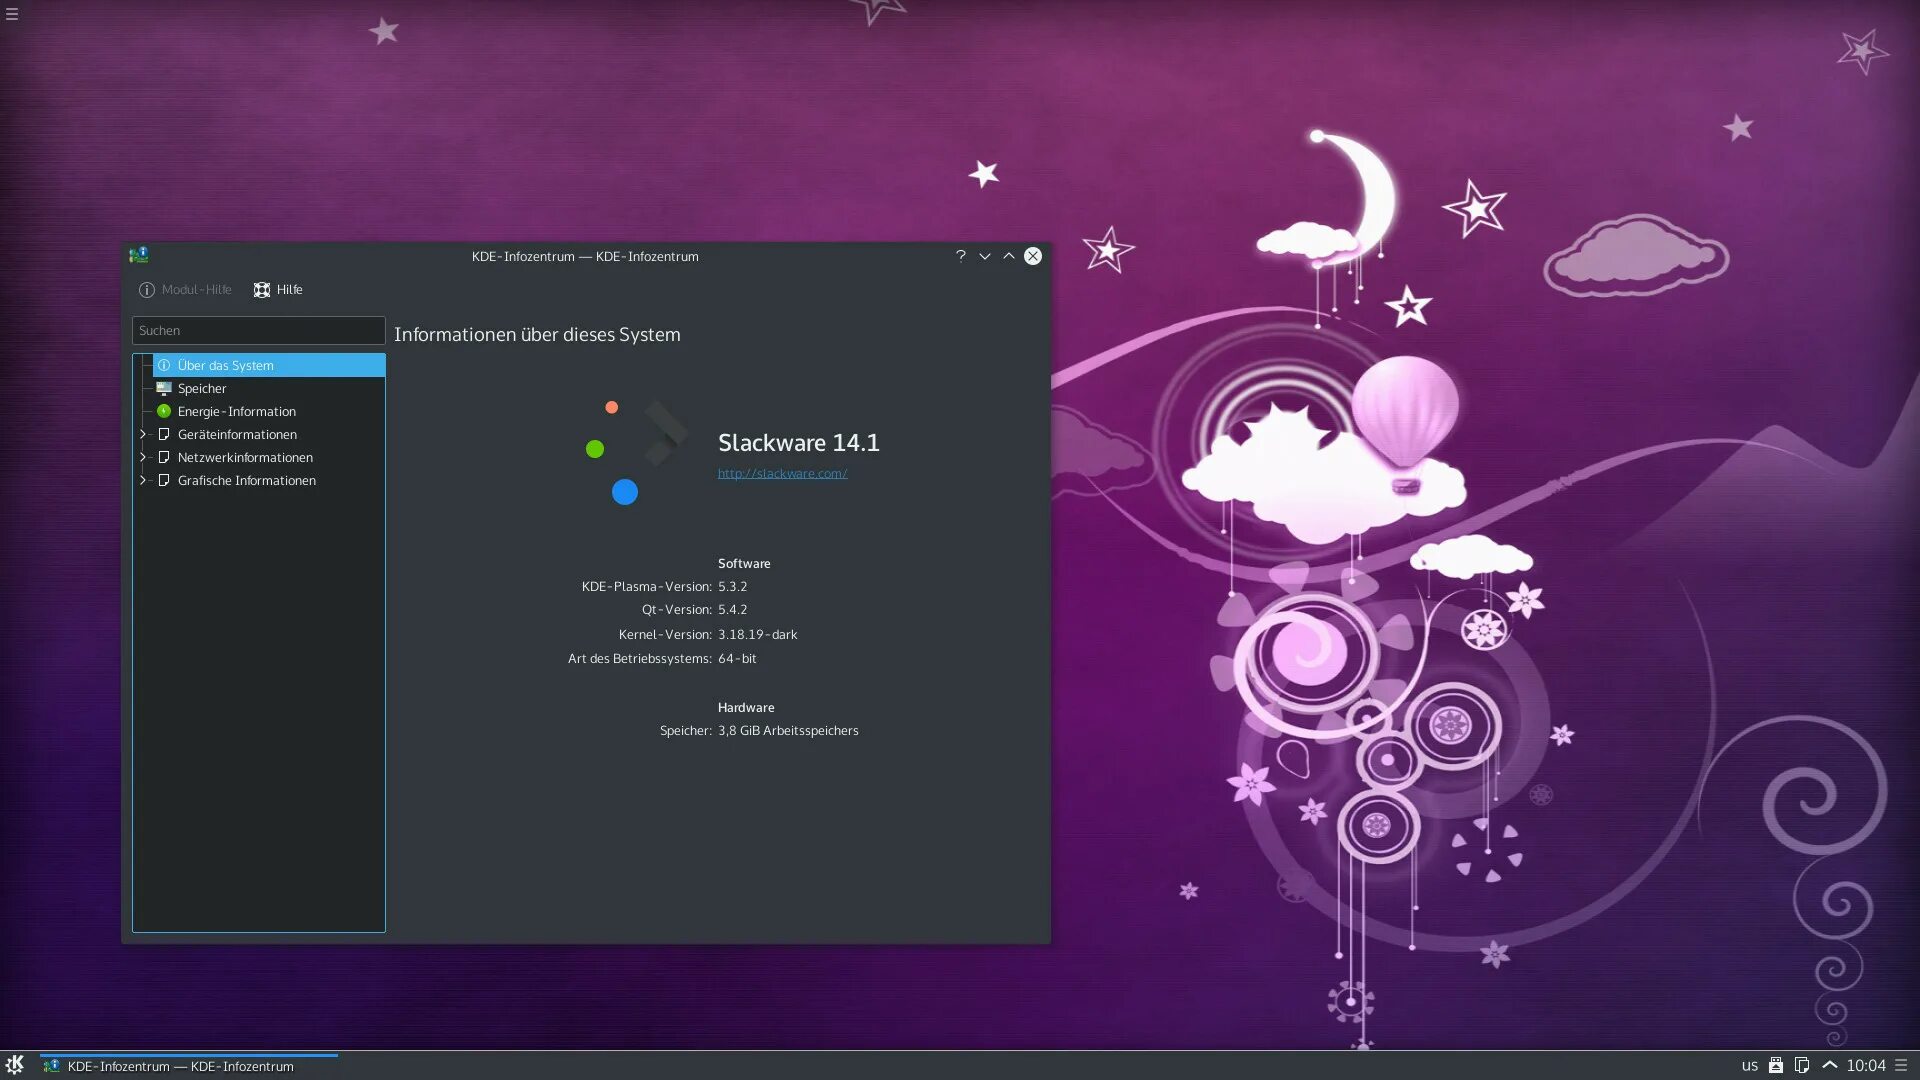Select the Energie-Information entry
Image resolution: width=1920 pixels, height=1080 pixels.
tap(236, 412)
